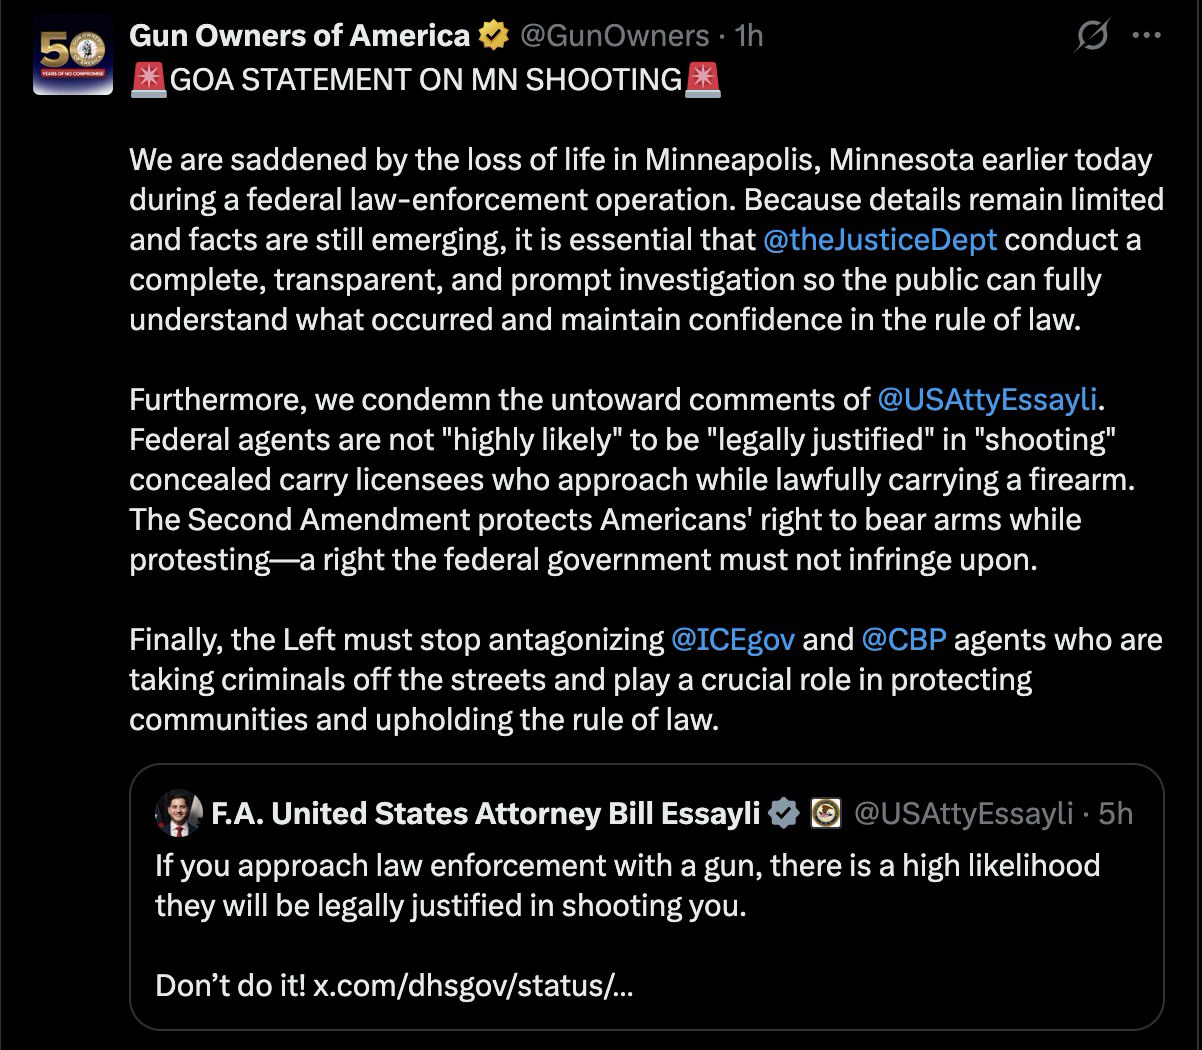This screenshot has width=1202, height=1050.
Task: Click the DOJ affiliation badge in the quoted post
Action: click(x=826, y=814)
